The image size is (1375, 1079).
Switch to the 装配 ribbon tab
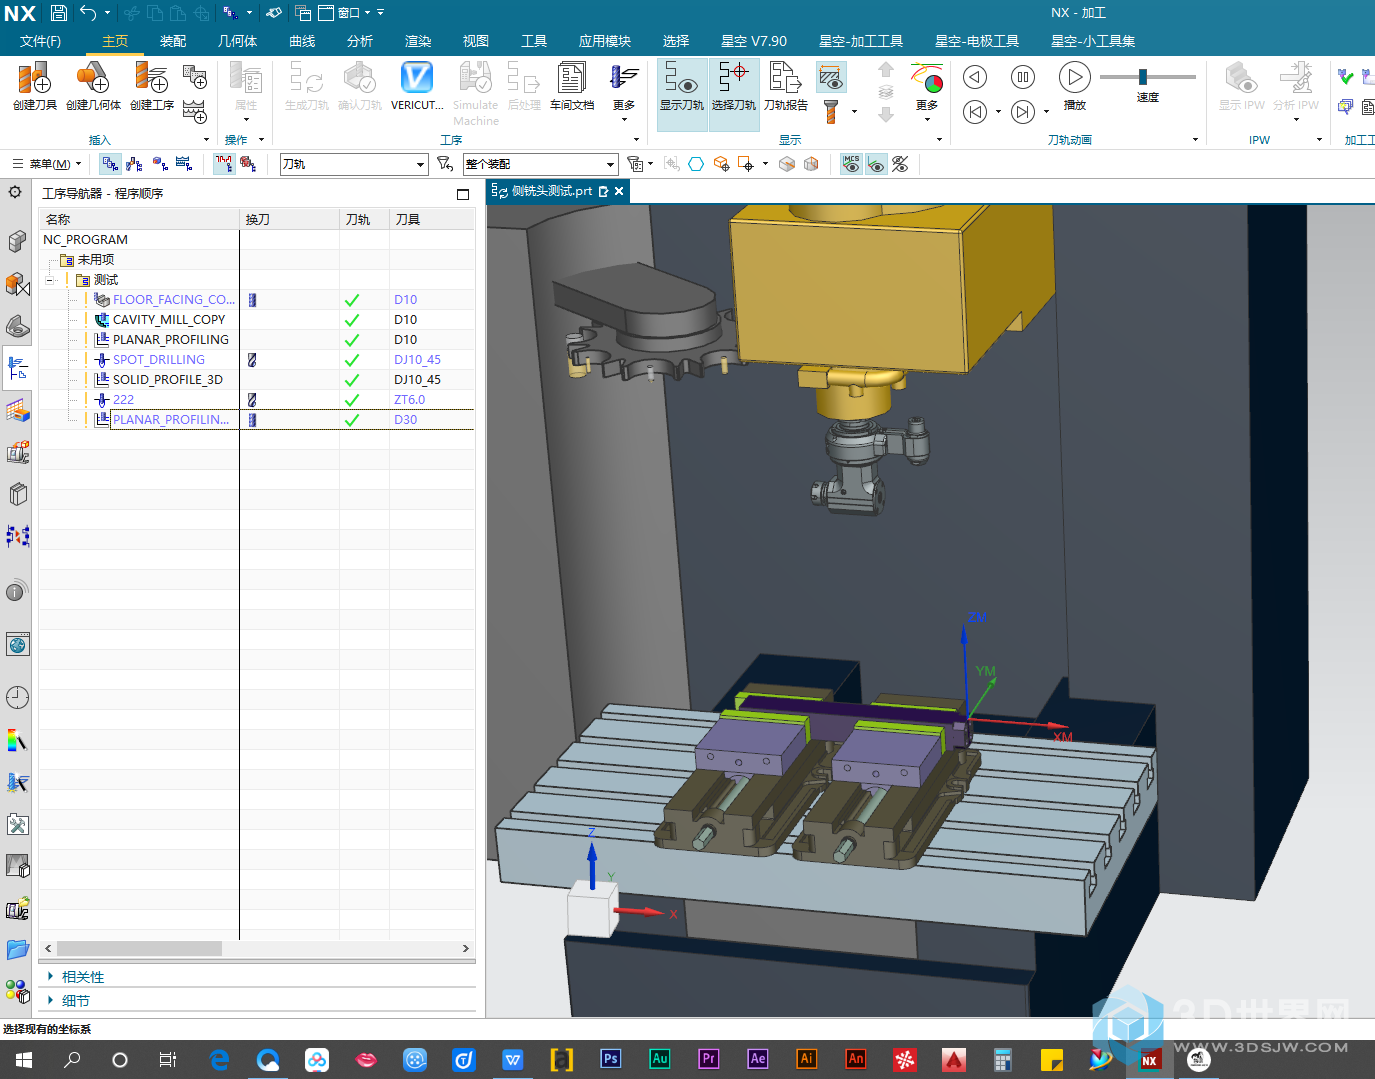pyautogui.click(x=173, y=41)
